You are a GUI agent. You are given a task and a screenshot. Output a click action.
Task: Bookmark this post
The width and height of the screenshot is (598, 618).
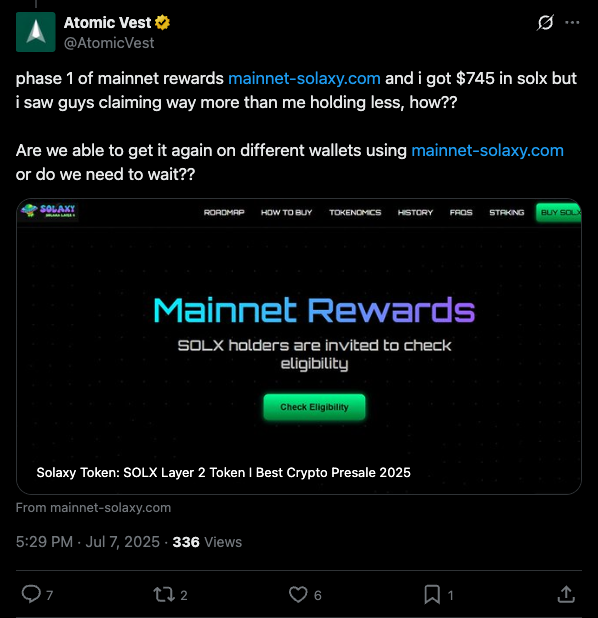pos(432,594)
